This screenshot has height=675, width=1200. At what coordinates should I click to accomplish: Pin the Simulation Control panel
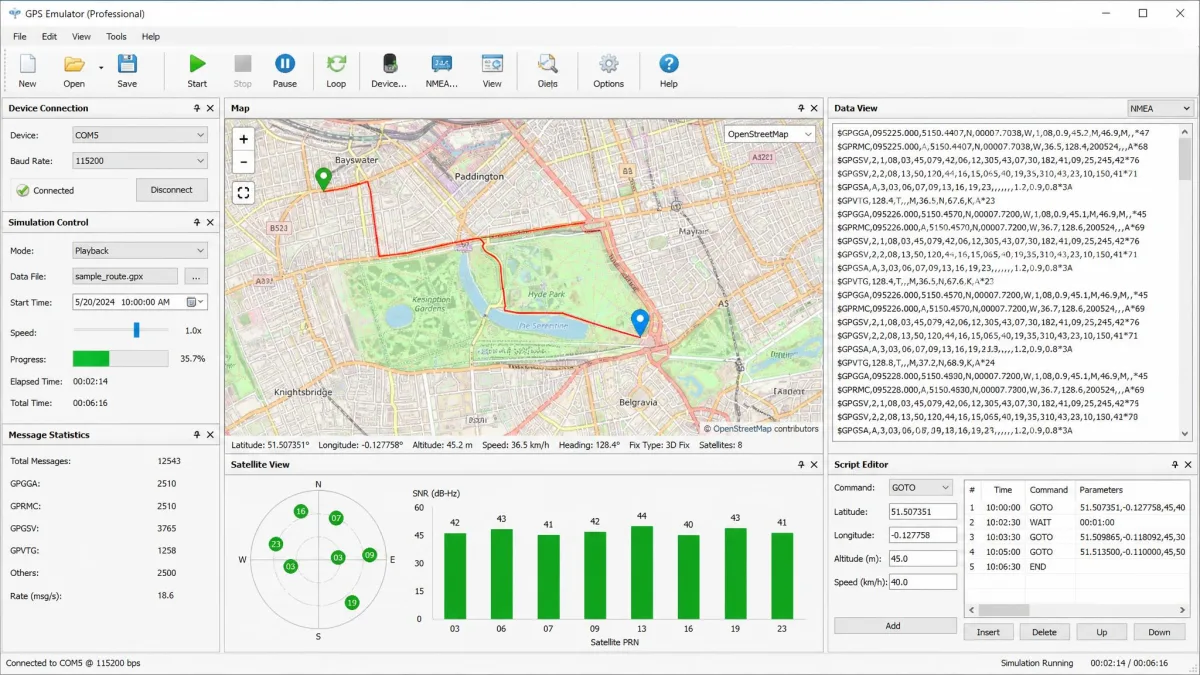tap(196, 222)
